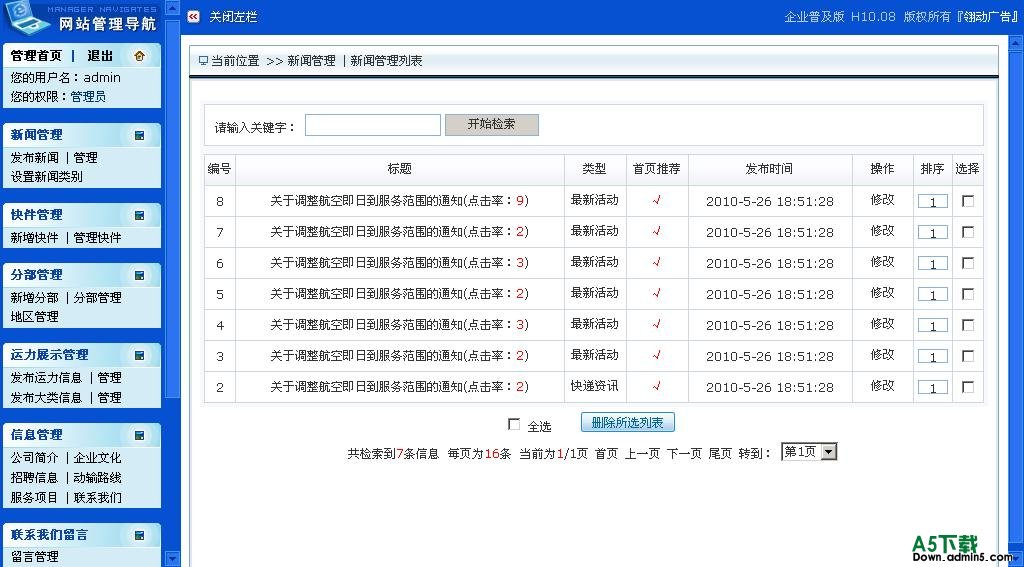Click the 设置新闻类别 sidebar link
The width and height of the screenshot is (1024, 567).
[x=47, y=177]
